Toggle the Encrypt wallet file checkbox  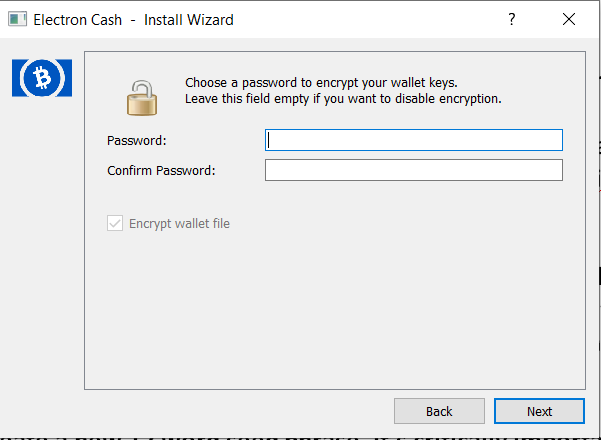(114, 223)
